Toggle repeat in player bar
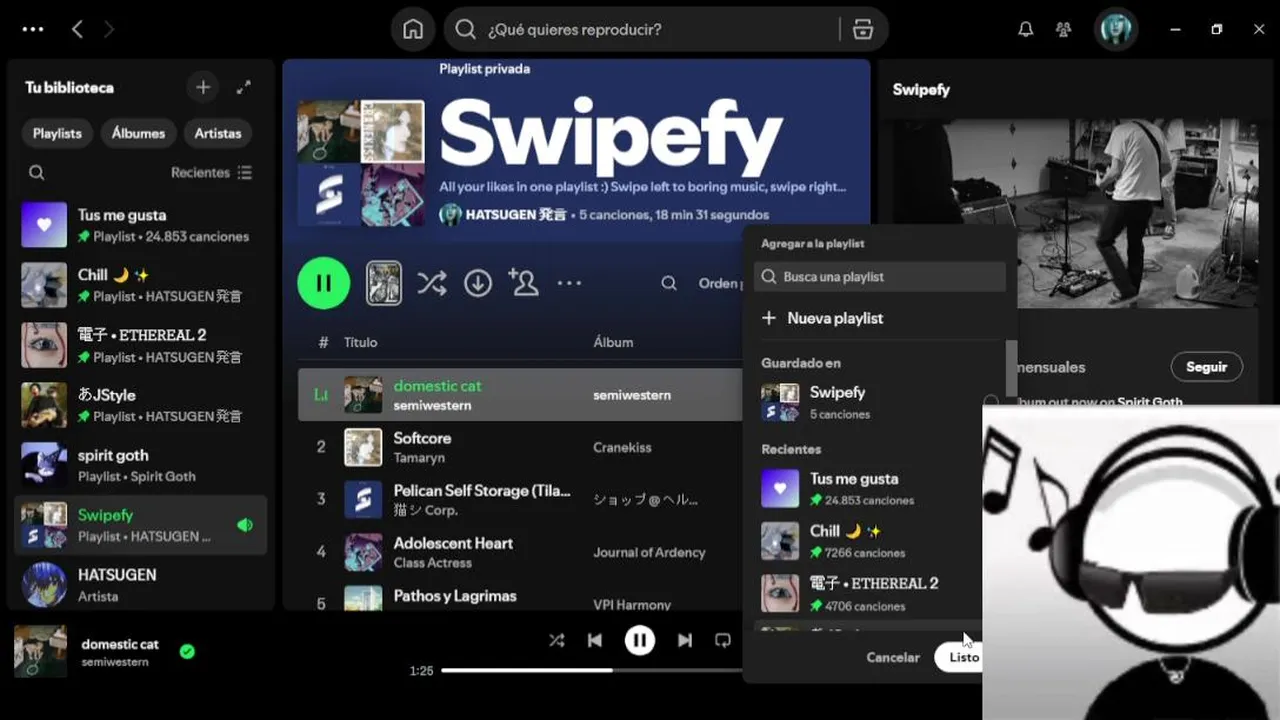The height and width of the screenshot is (720, 1280). (723, 640)
